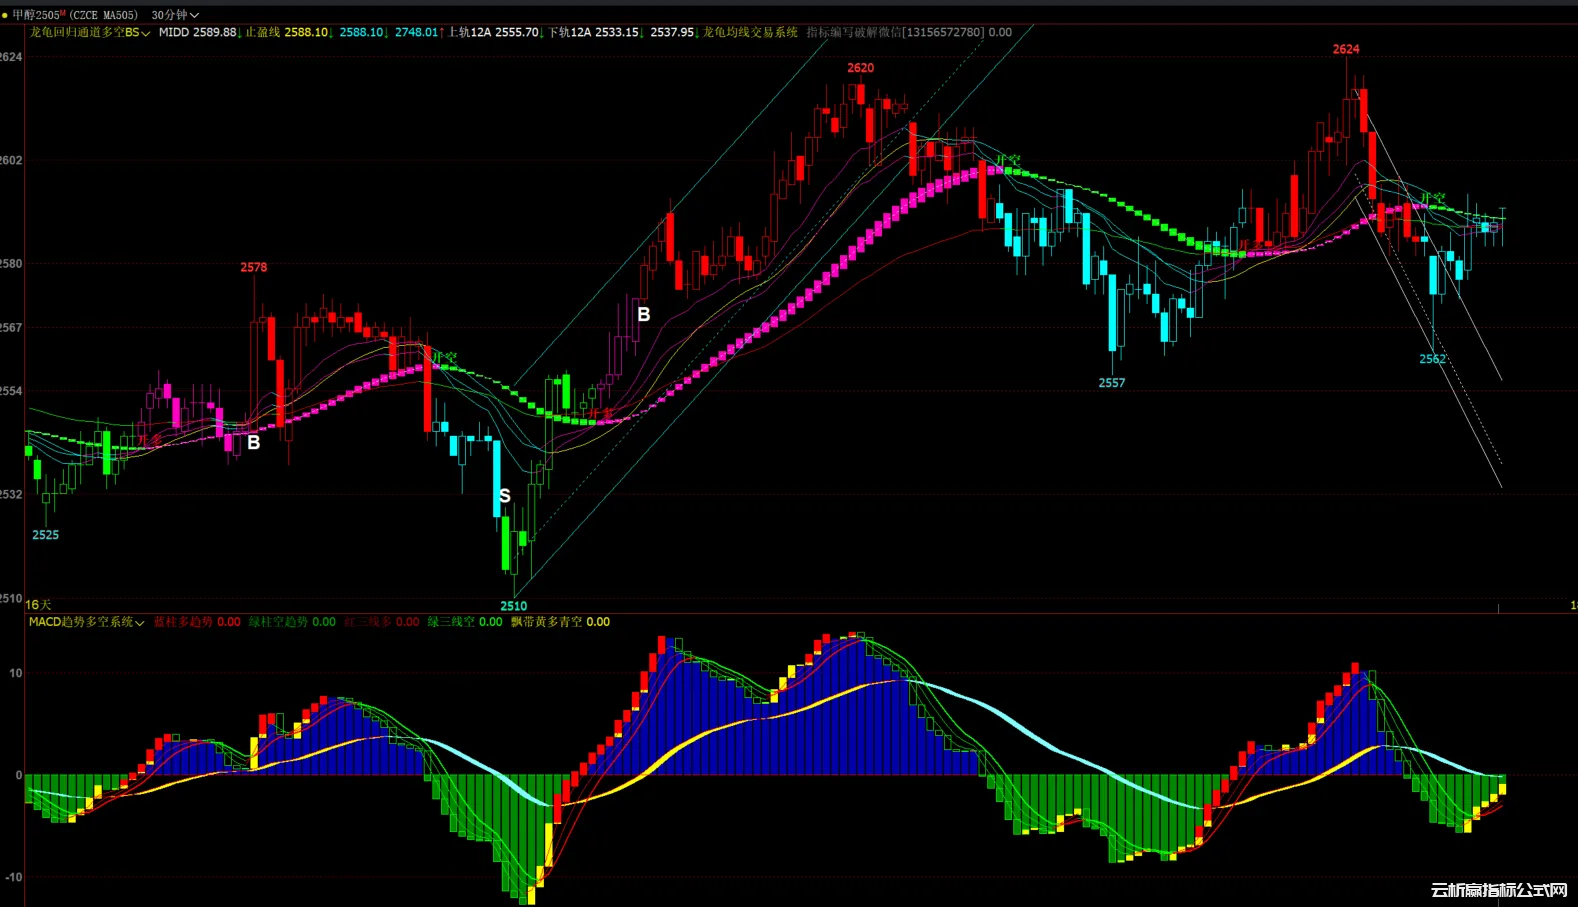Viewport: 1578px width, 907px height.
Task: Click the B buy marker near 2567 level
Action: tap(644, 314)
